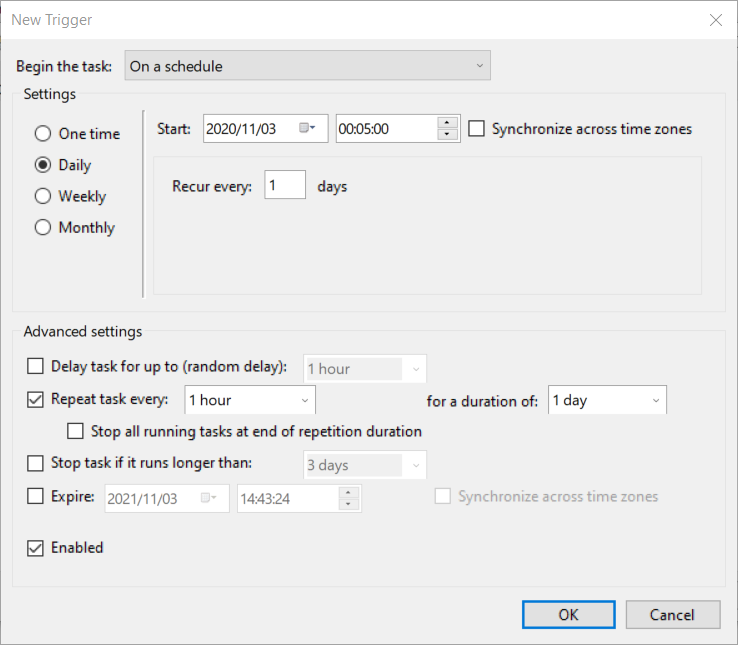Decrease the start time with down arrow
This screenshot has height=645, width=738.
447,135
